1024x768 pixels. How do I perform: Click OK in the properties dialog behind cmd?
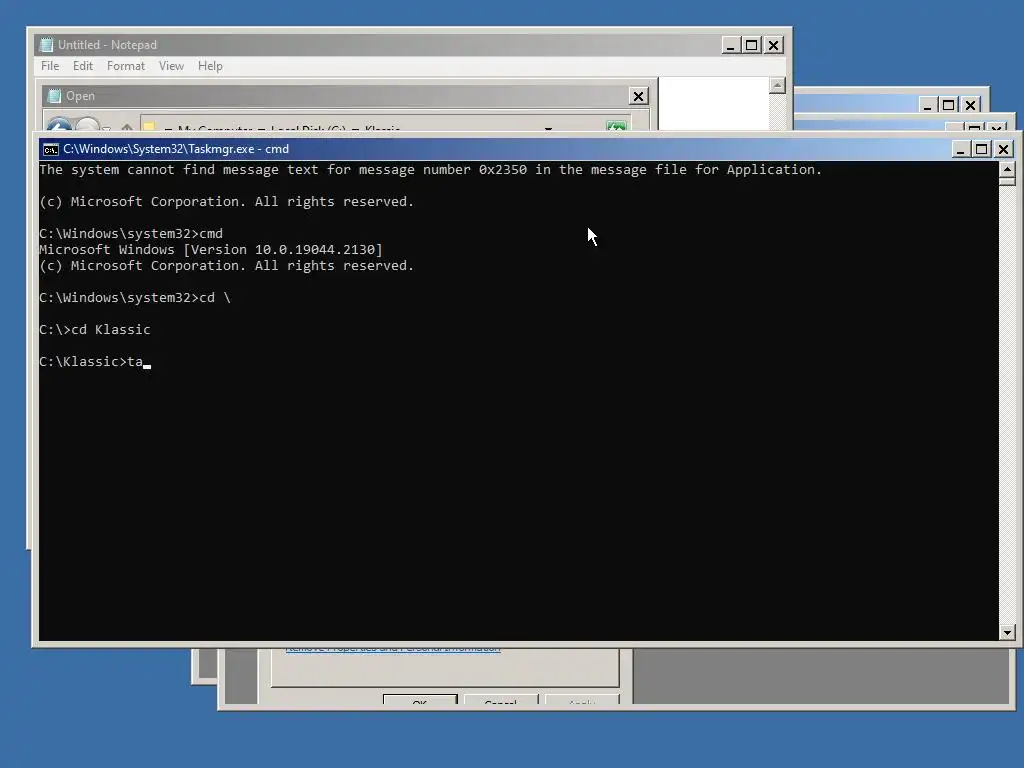pos(420,700)
